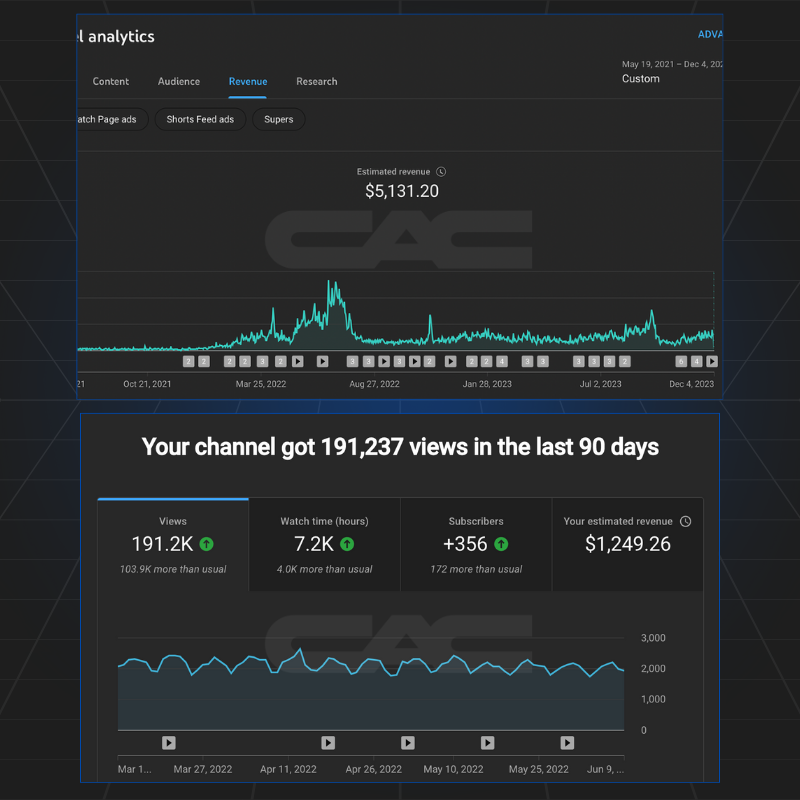The image size is (800, 800).
Task: Click the May 25, 2022 date label
Action: click(538, 769)
